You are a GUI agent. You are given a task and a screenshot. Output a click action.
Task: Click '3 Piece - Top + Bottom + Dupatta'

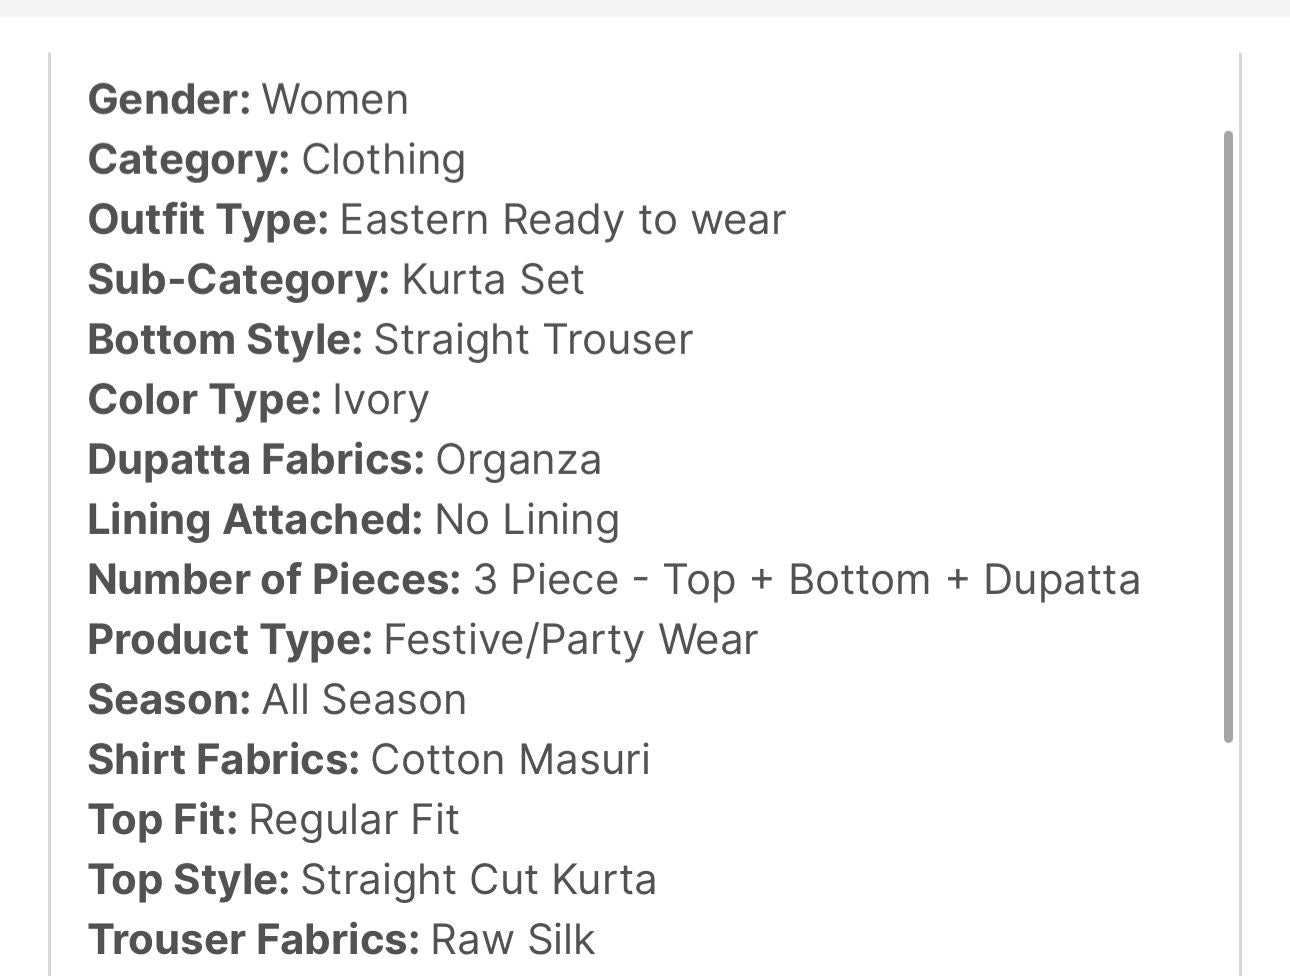(x=806, y=580)
